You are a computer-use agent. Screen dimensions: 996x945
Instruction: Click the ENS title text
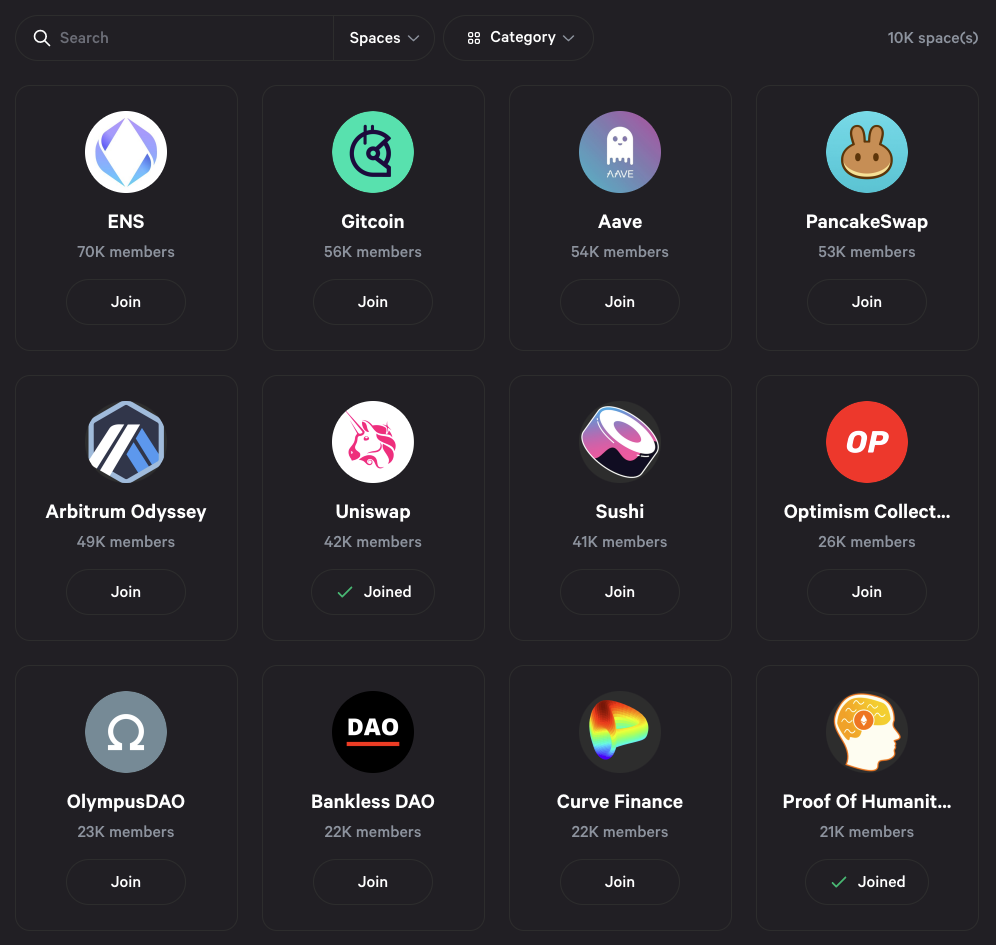coord(126,222)
